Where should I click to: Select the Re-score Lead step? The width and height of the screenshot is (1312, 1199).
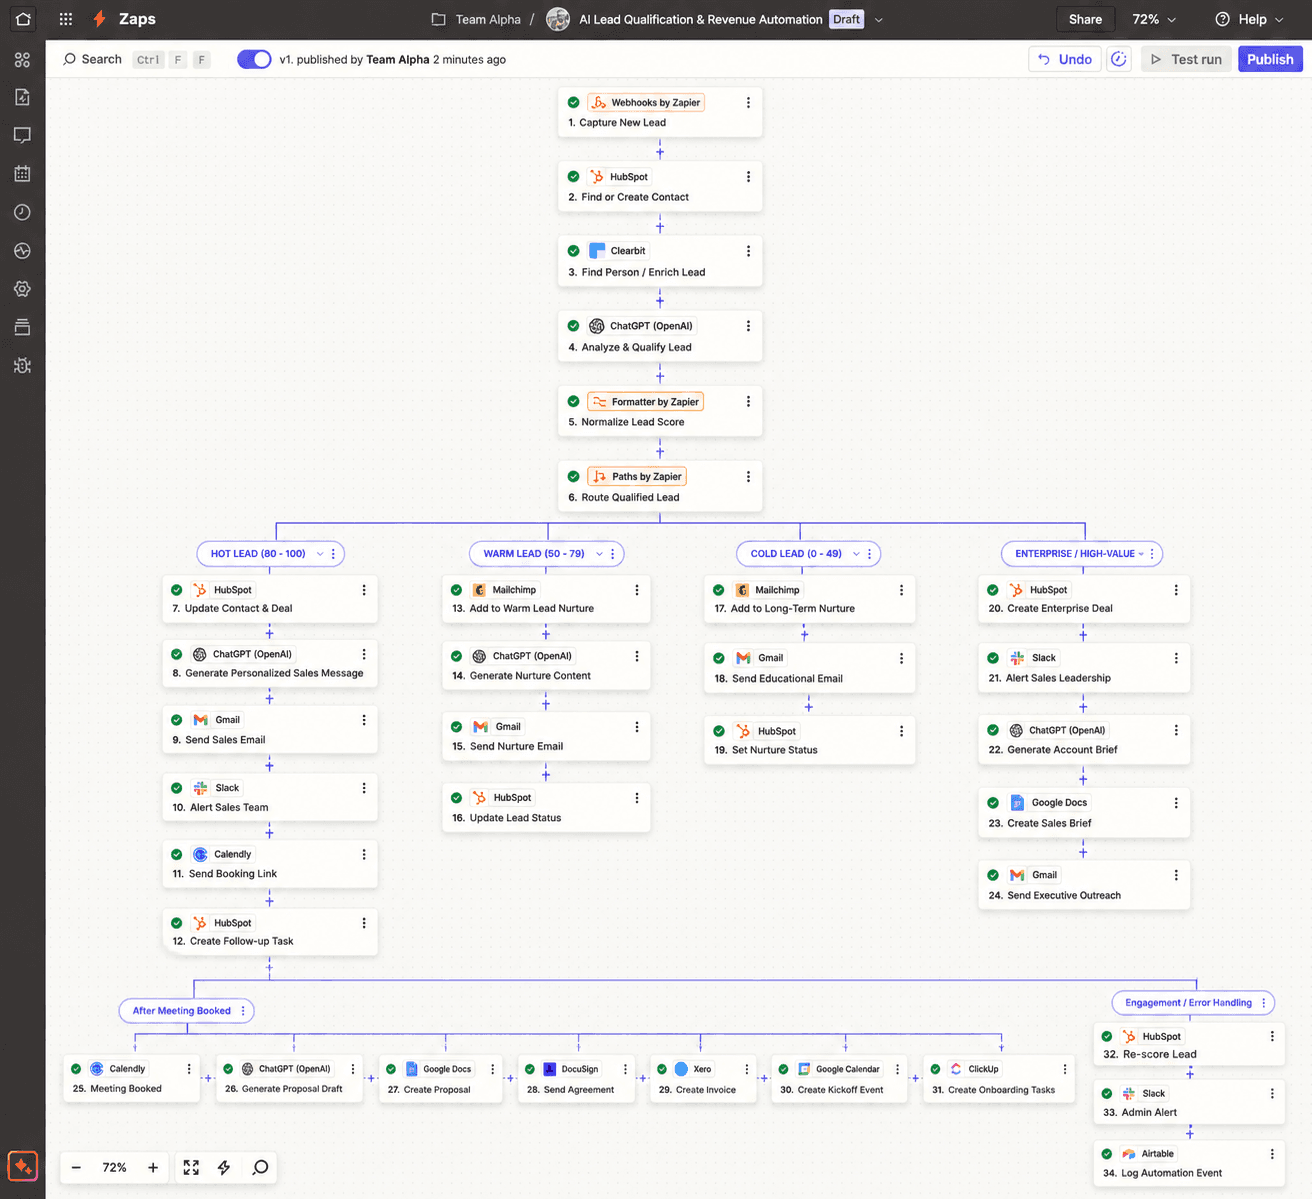[1189, 1045]
